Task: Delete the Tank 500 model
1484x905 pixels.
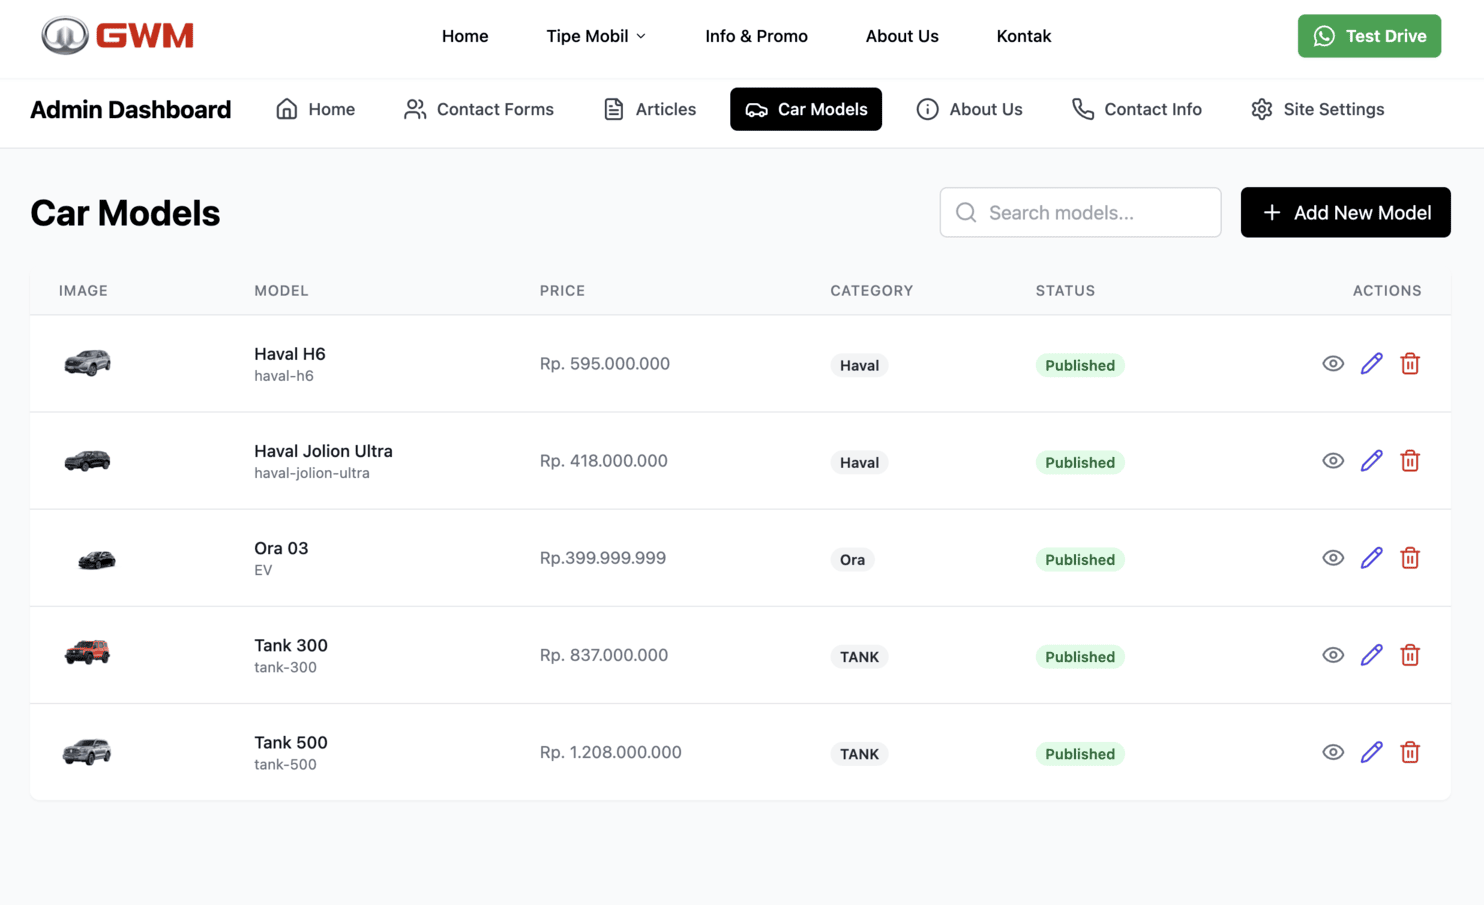Action: point(1409,753)
